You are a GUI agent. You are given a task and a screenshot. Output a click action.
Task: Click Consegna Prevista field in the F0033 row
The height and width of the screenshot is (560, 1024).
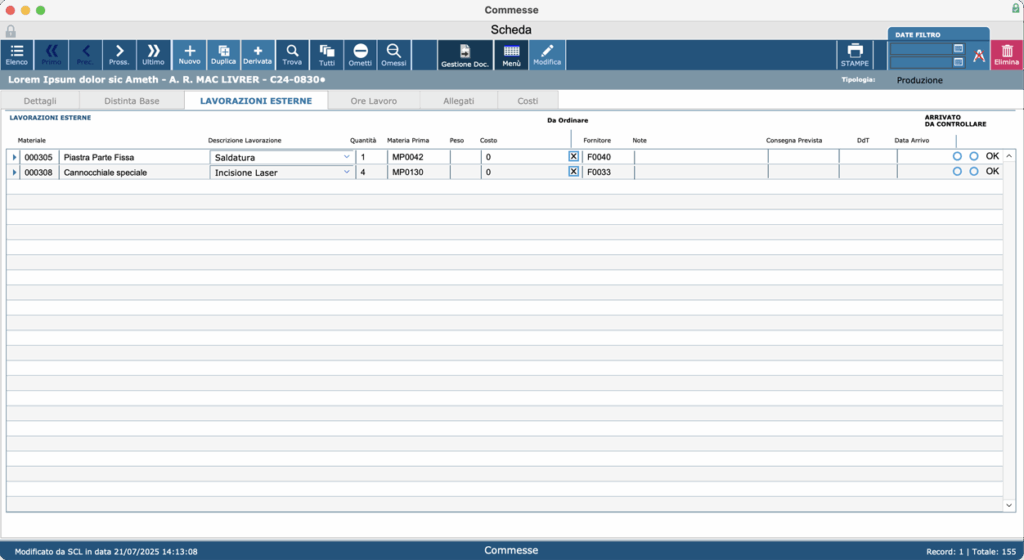coord(803,172)
